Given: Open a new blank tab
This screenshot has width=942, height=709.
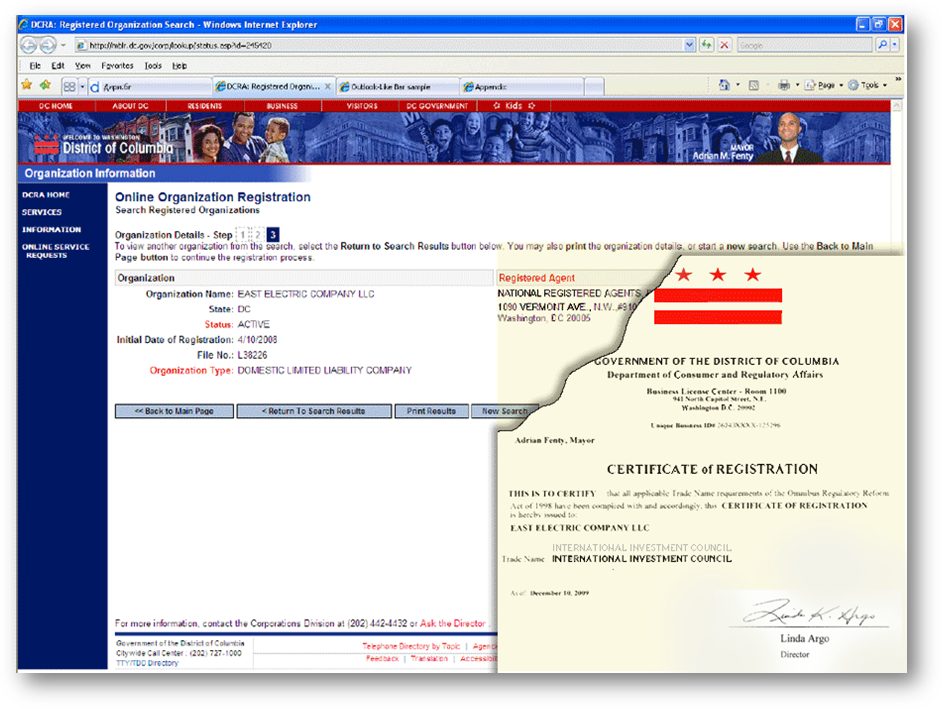Looking at the screenshot, I should [594, 87].
